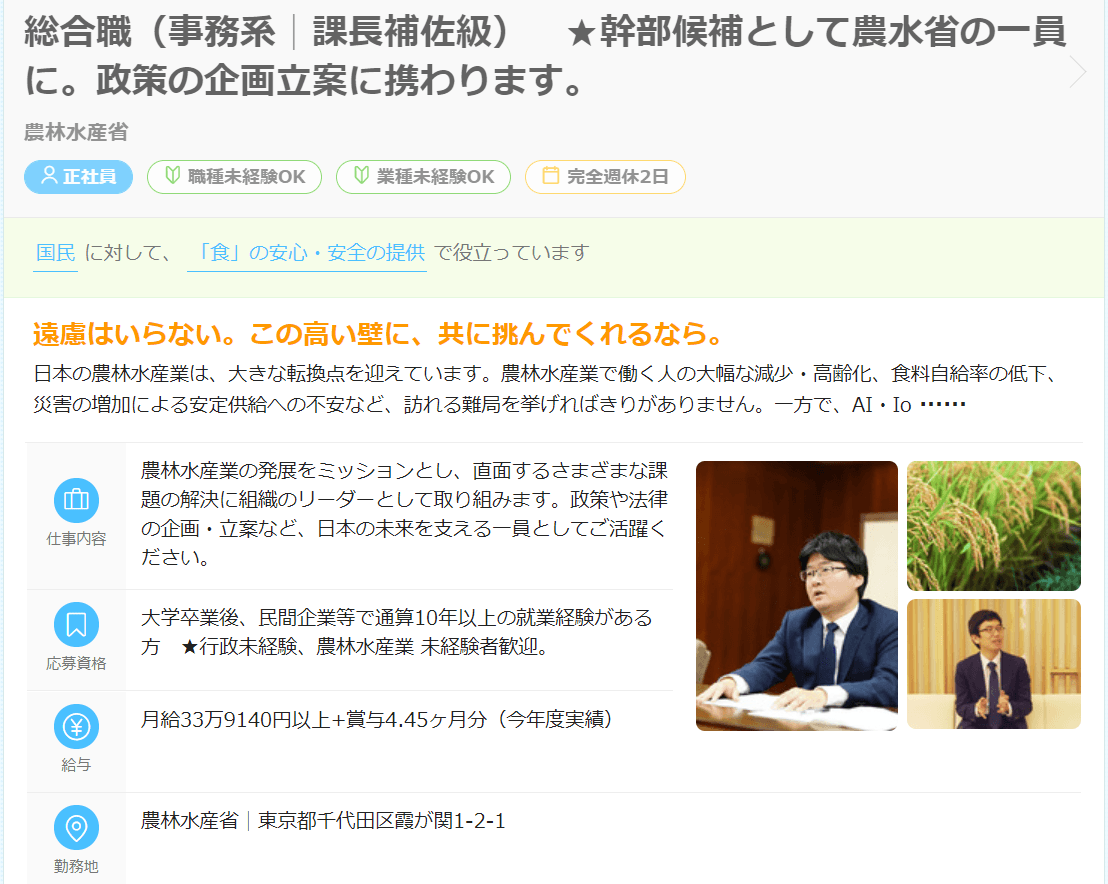Click the yen 給与 icon
The width and height of the screenshot is (1108, 884).
point(76,726)
